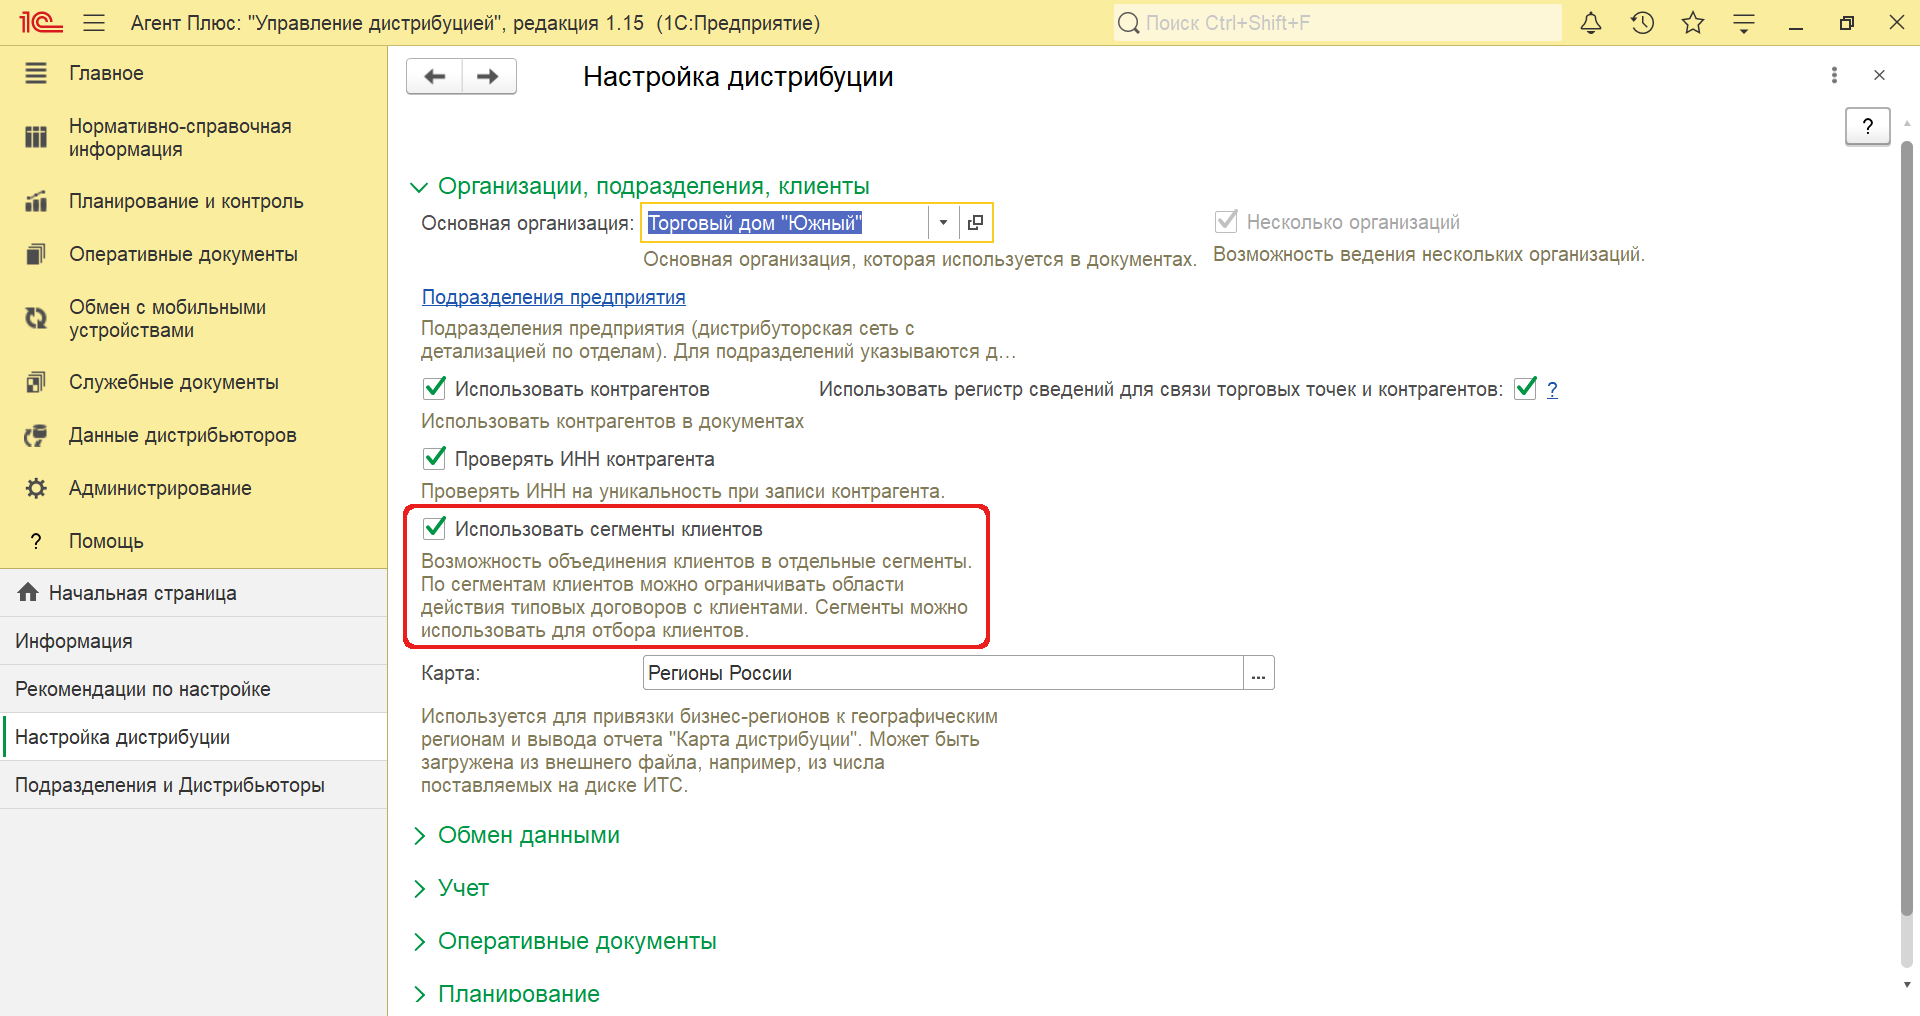This screenshot has width=1920, height=1016.
Task: Open Карта selection with ellipsis button
Action: pos(1258,673)
